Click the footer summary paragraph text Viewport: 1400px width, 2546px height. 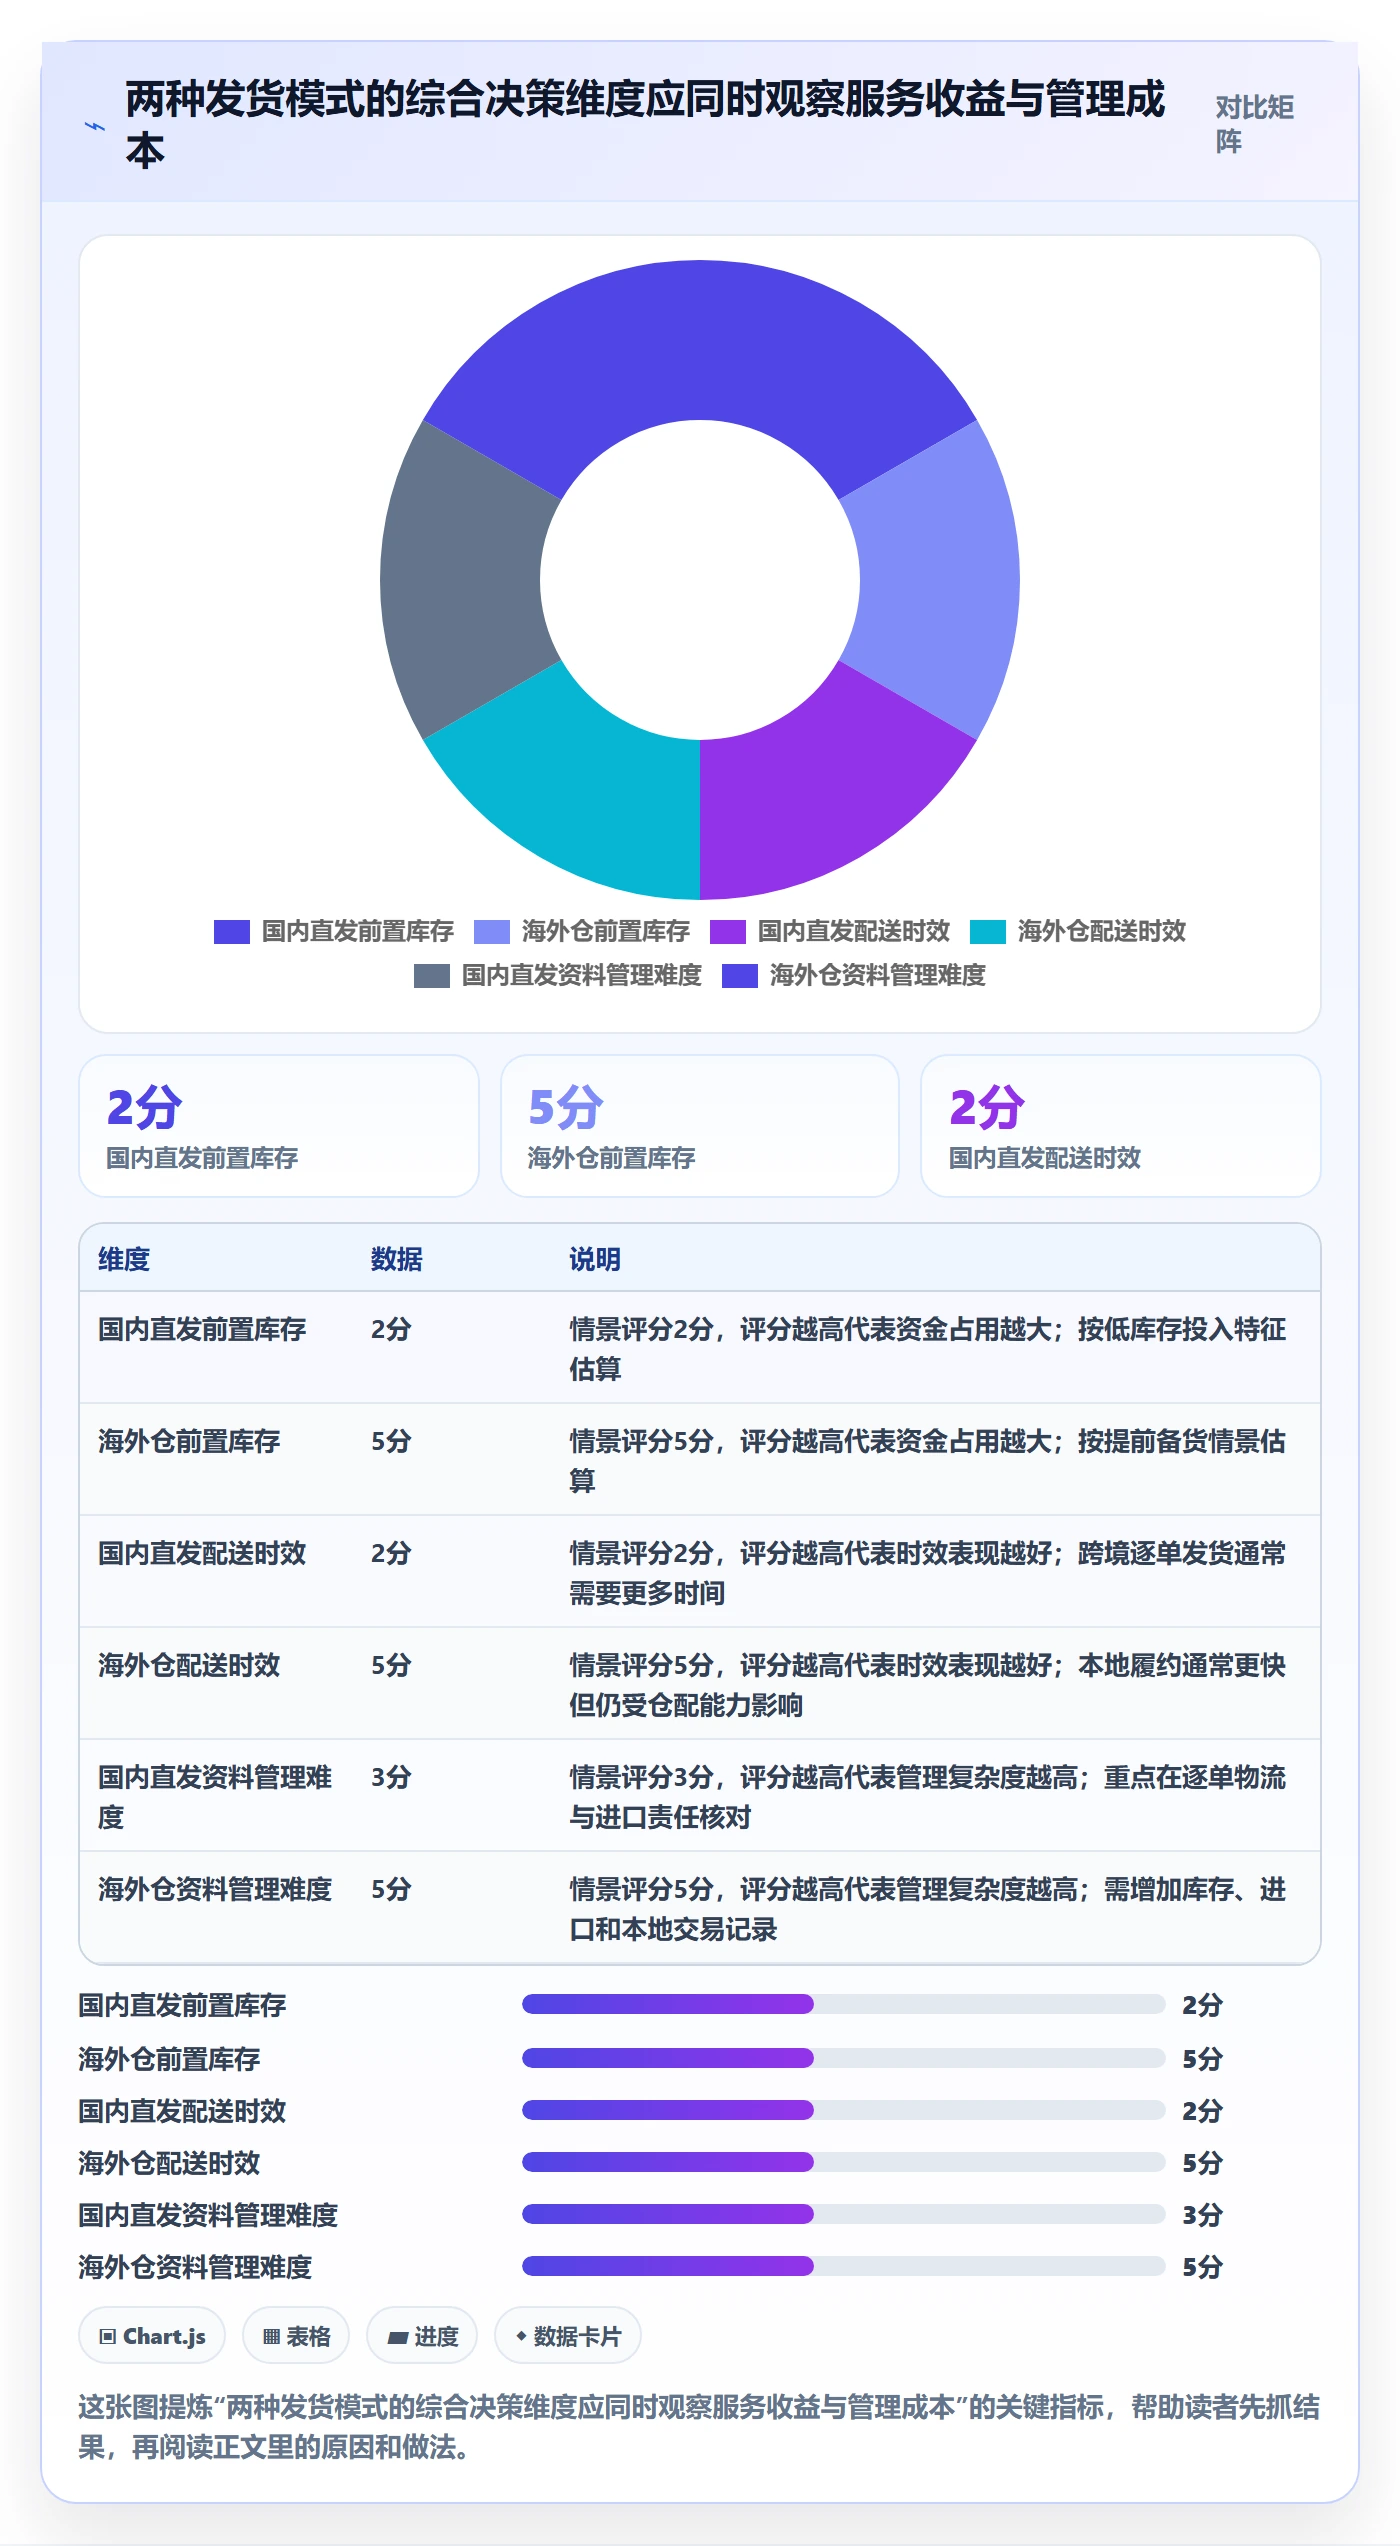coord(699,2427)
